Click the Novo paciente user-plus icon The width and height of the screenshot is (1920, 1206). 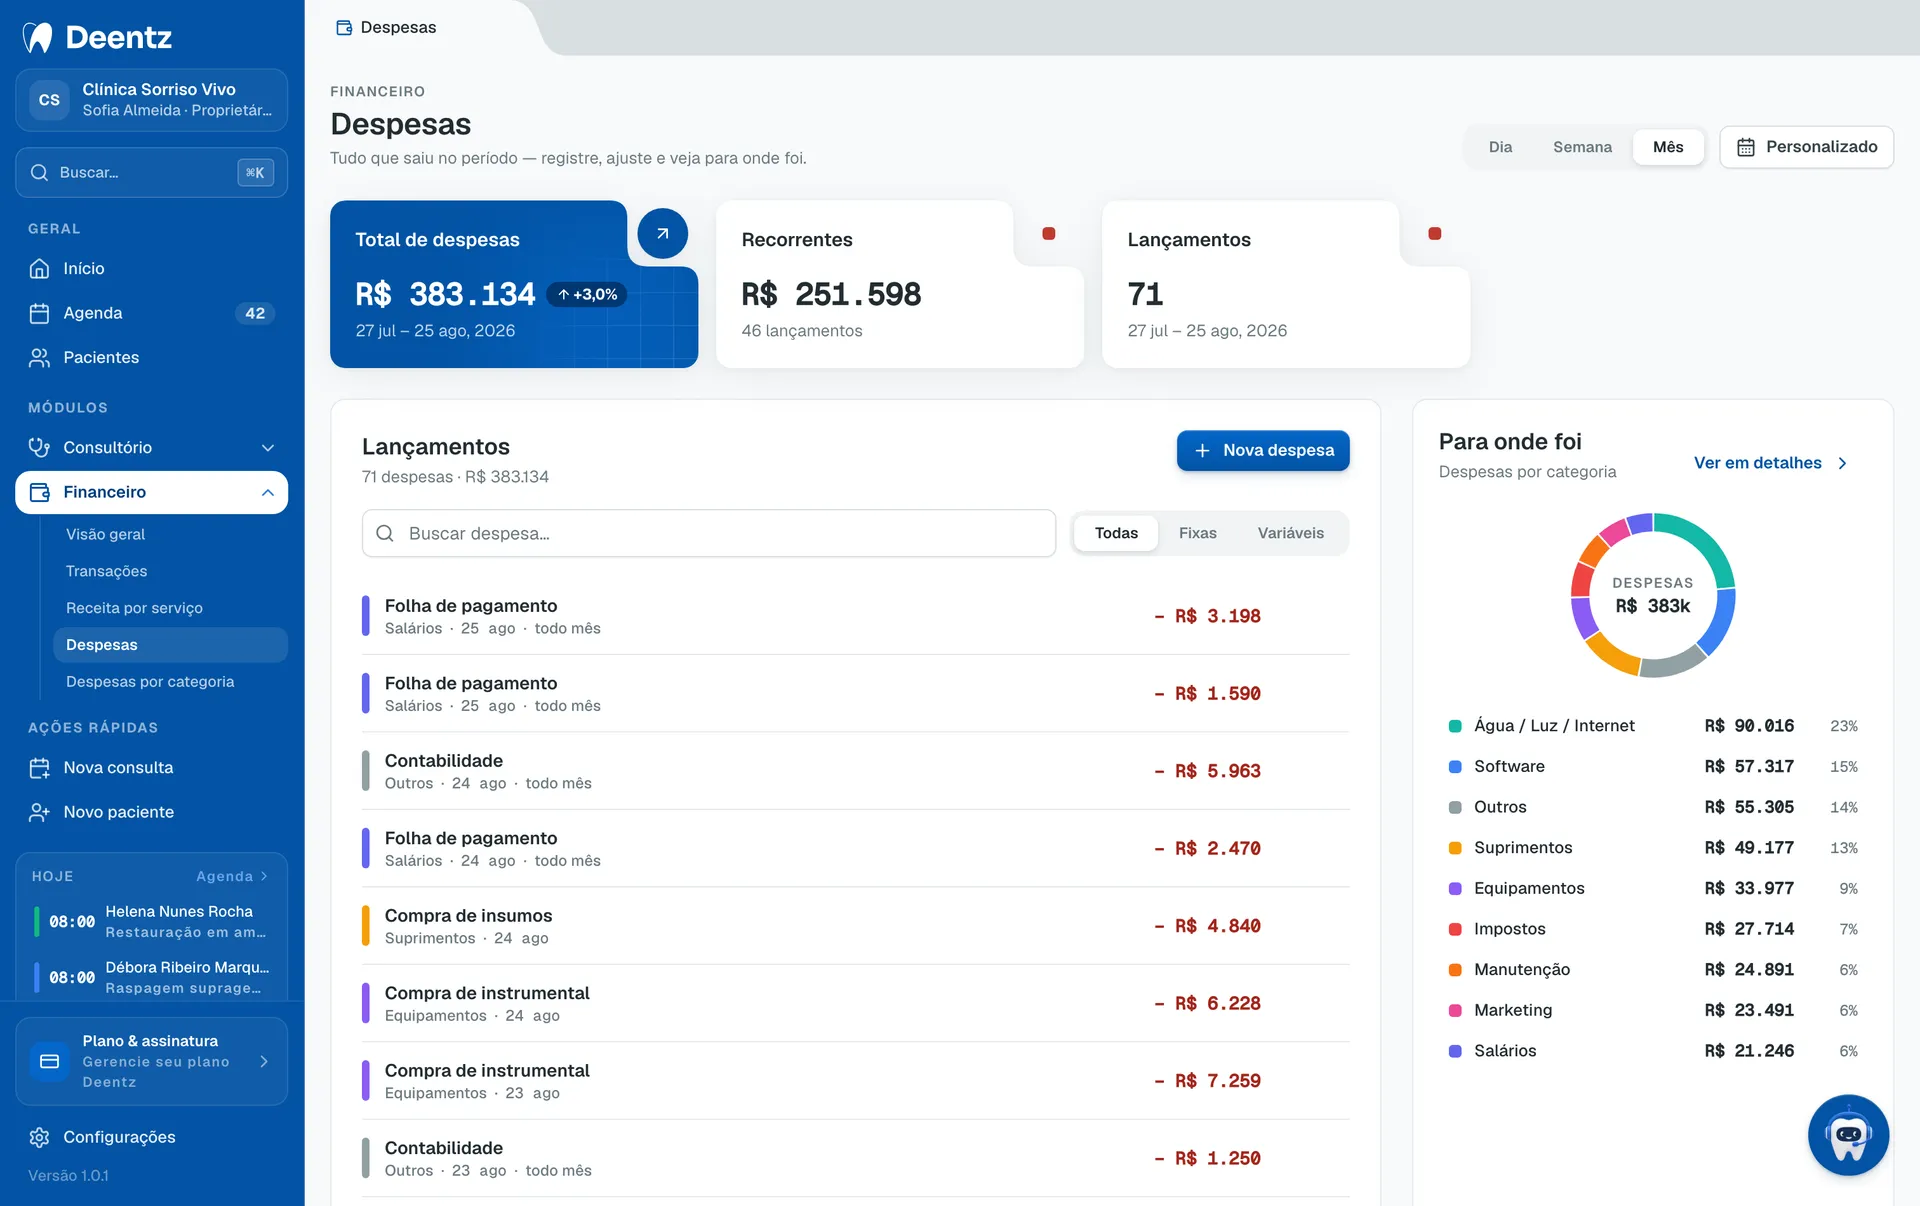tap(39, 812)
